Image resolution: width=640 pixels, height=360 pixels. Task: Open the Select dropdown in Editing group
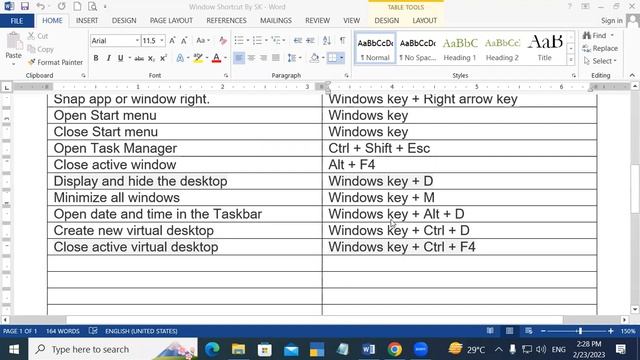[x=600, y=61]
